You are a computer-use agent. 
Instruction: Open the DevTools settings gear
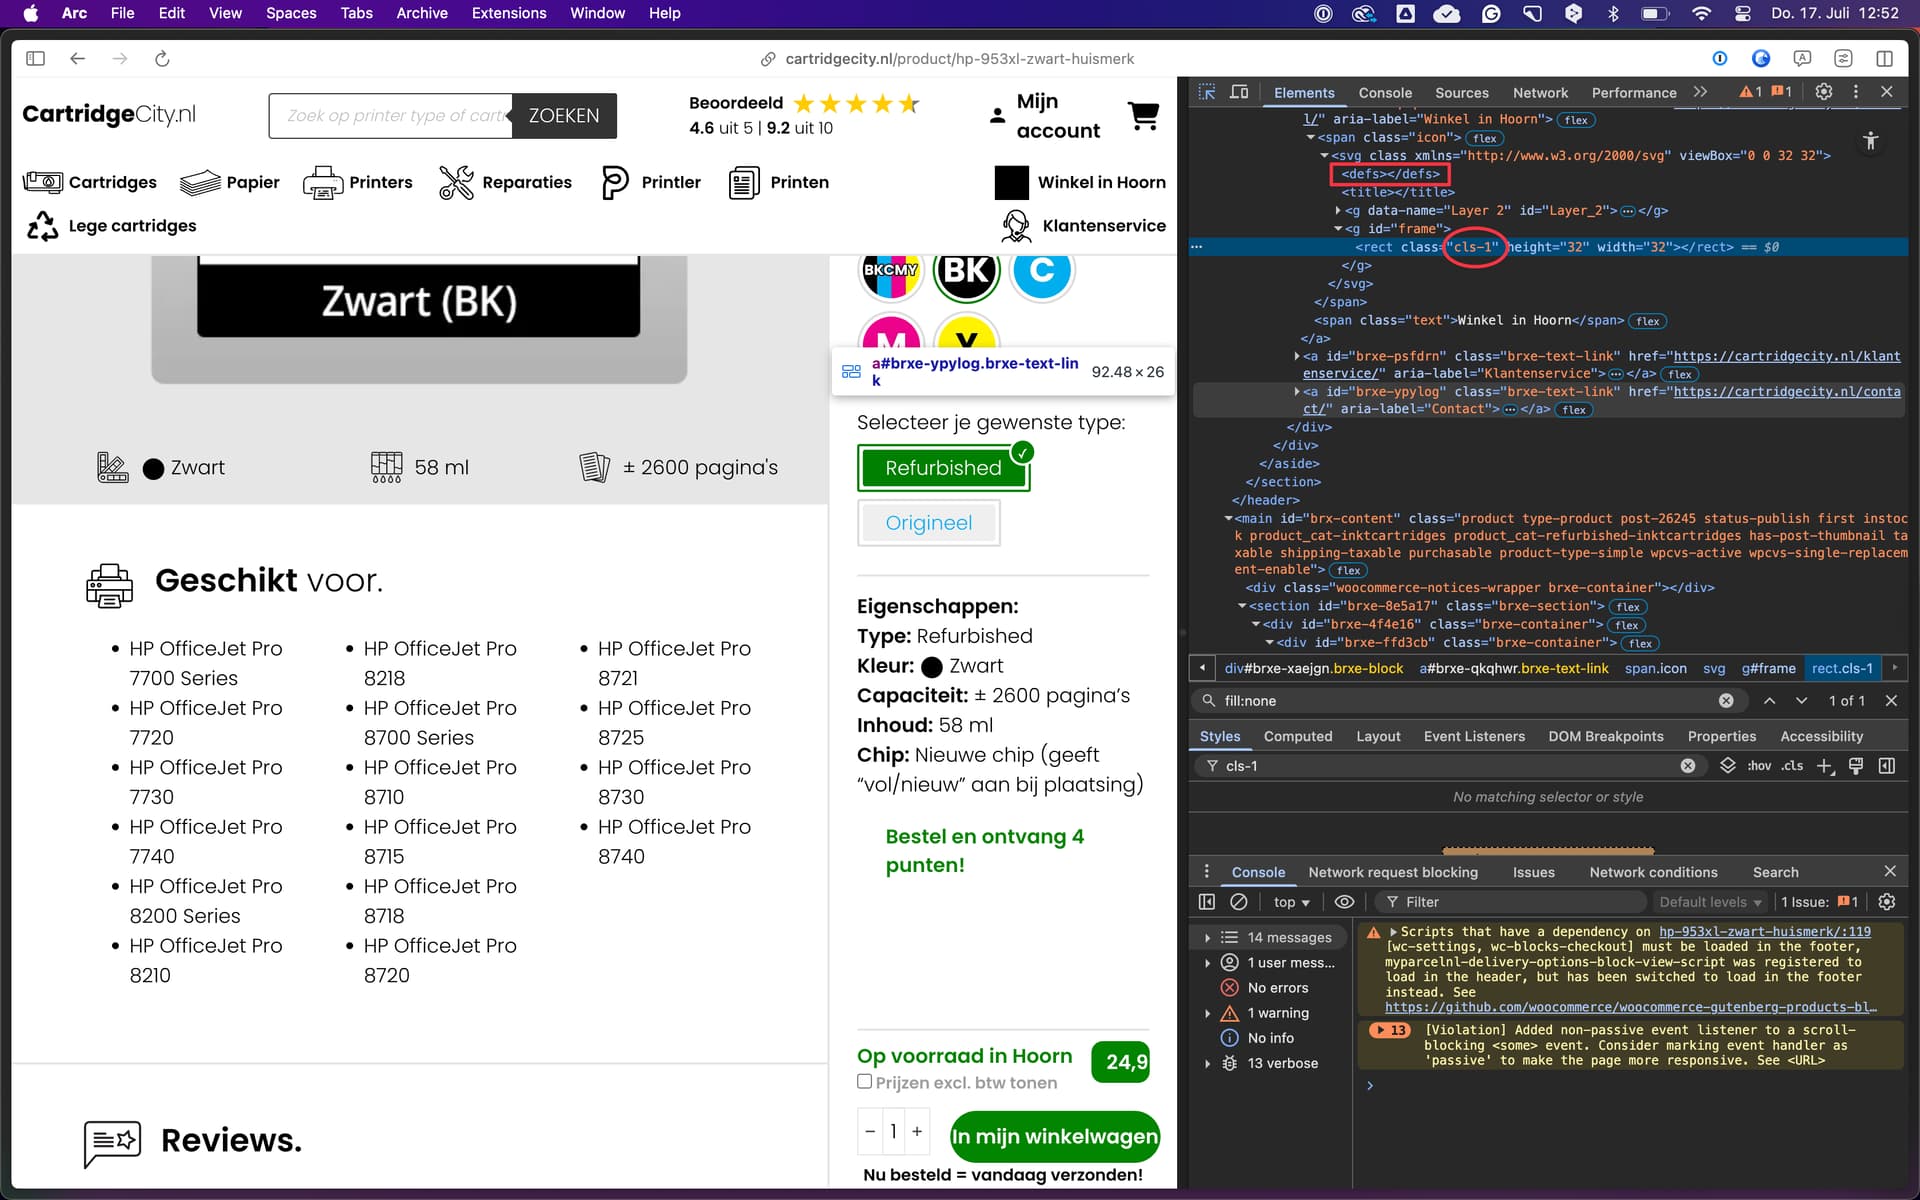[1824, 92]
